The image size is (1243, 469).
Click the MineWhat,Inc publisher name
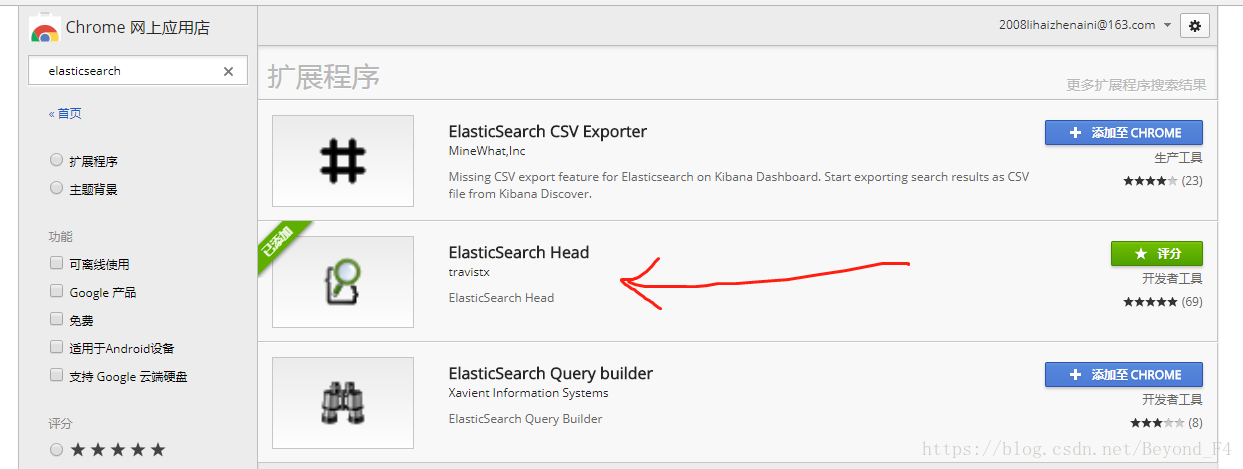pyautogui.click(x=487, y=151)
